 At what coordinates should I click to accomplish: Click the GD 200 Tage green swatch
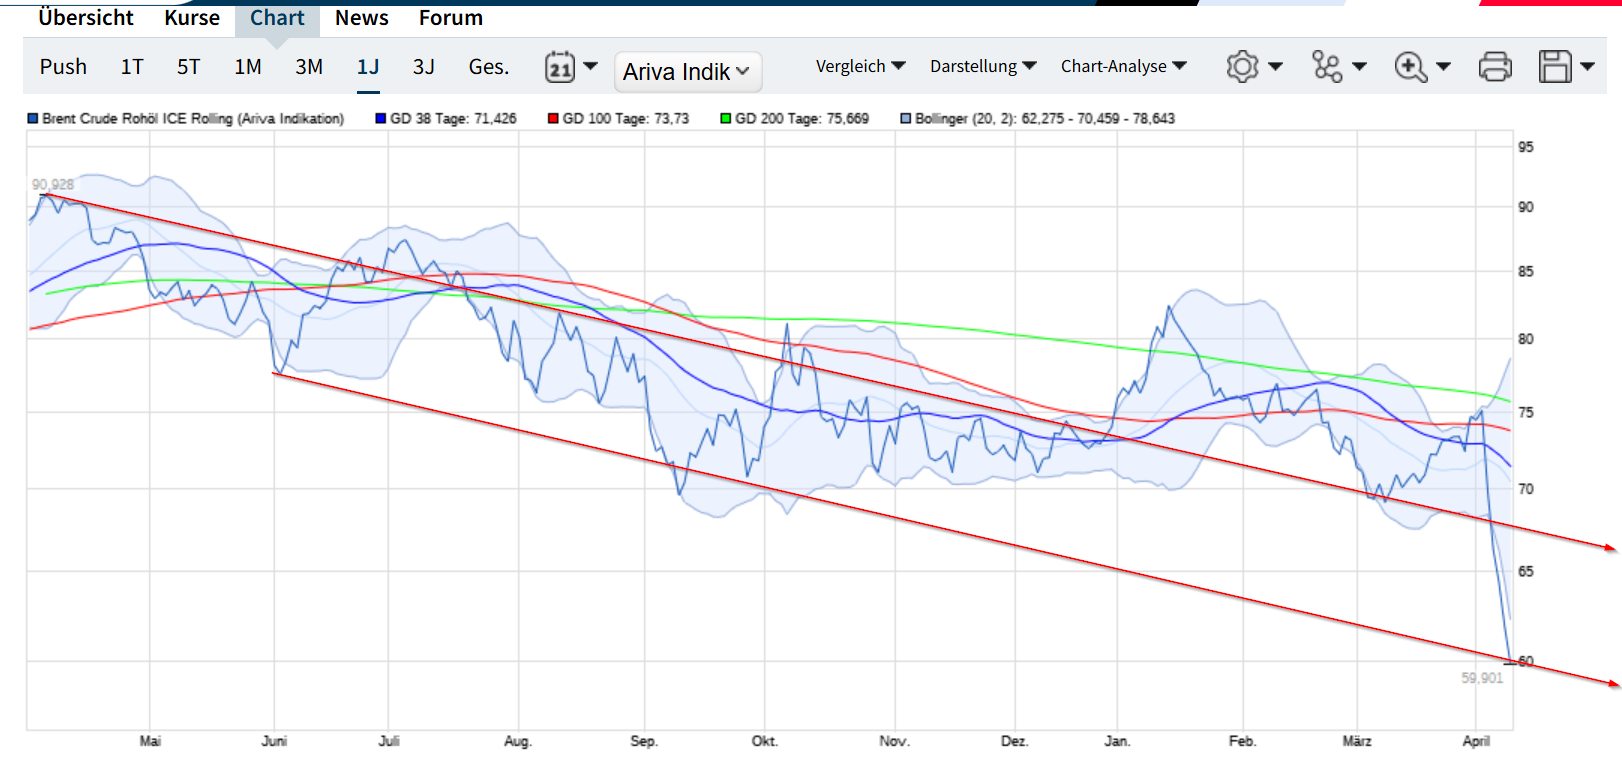[726, 118]
